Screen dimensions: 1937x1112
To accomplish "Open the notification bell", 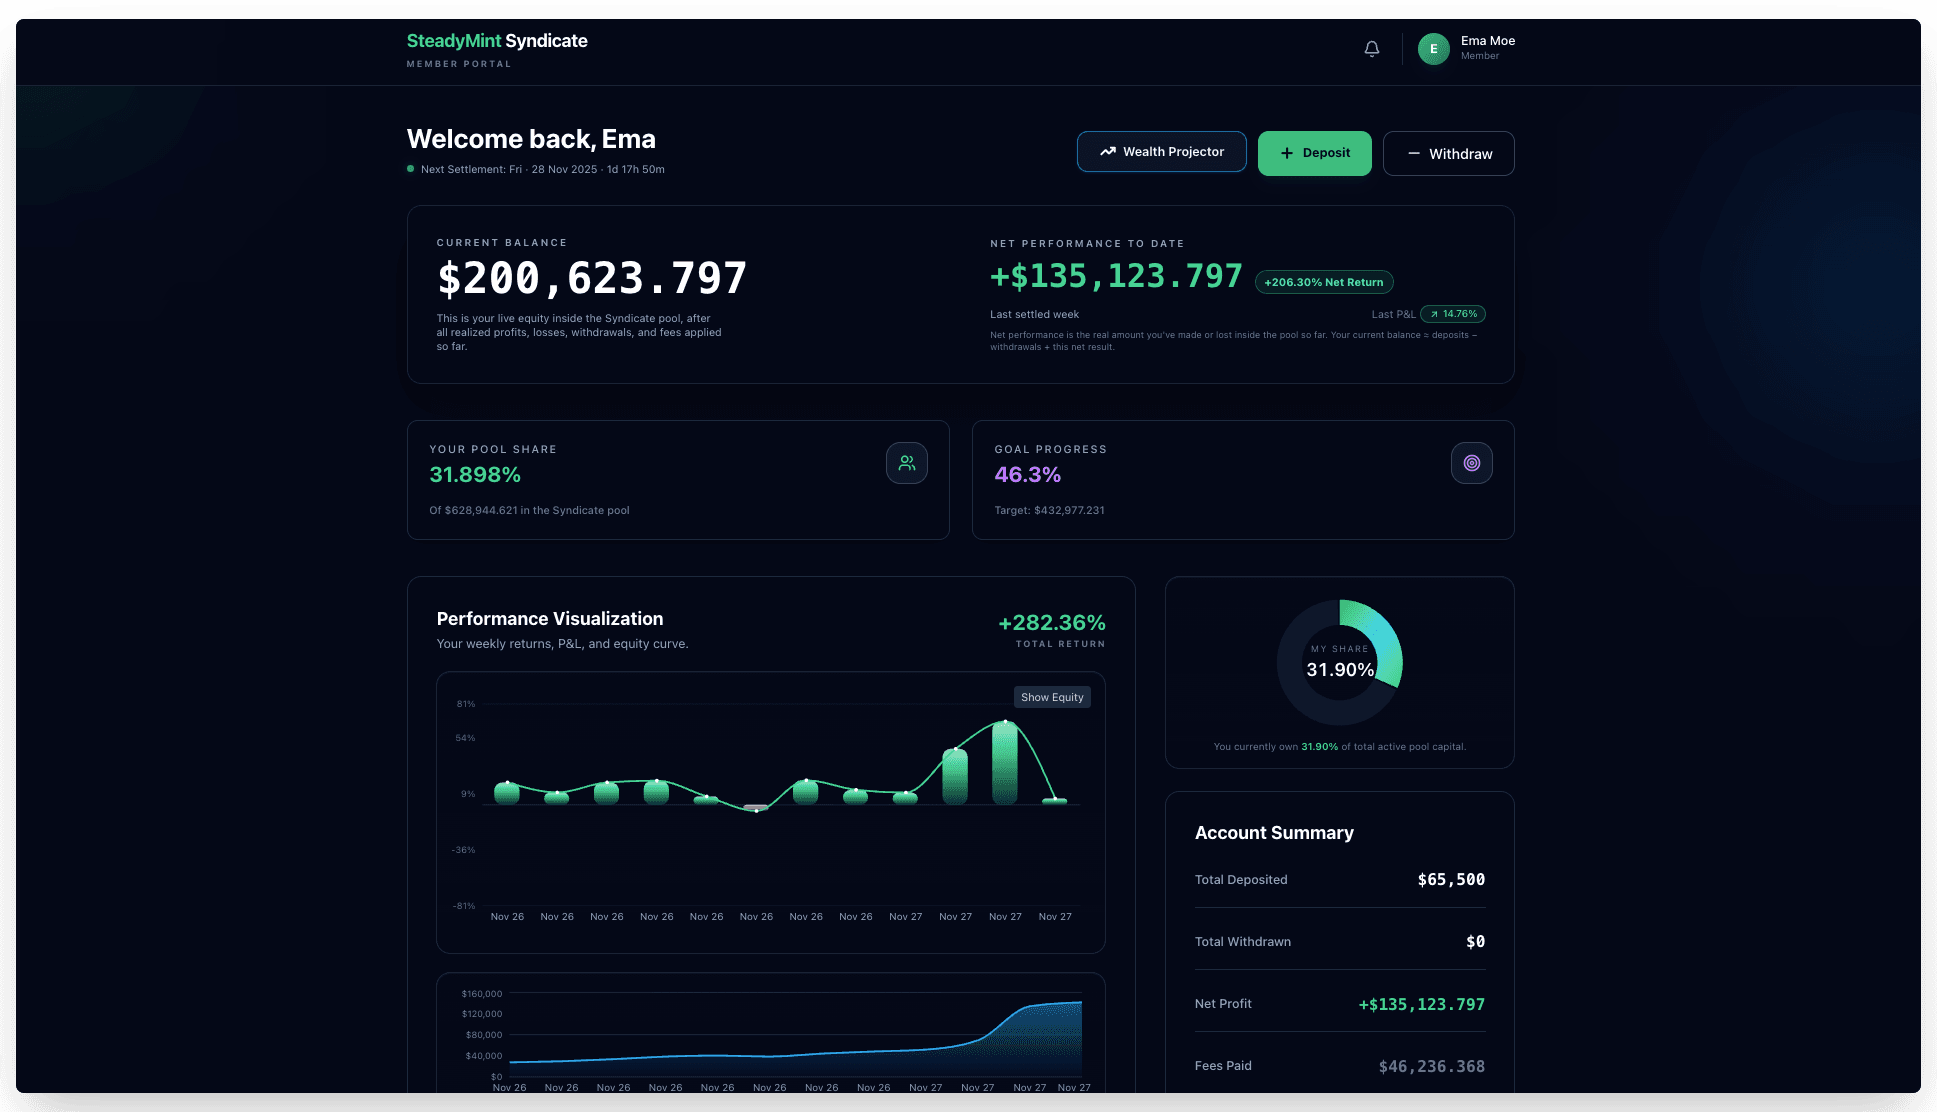I will (1371, 48).
